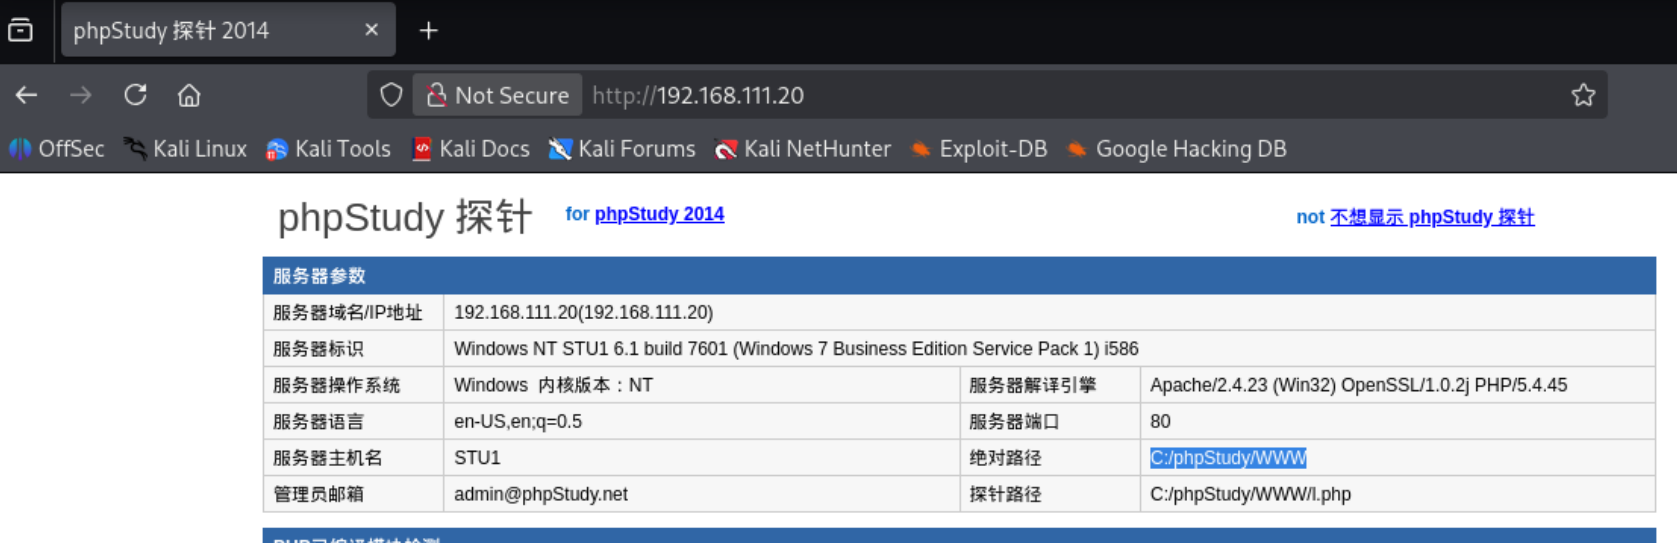This screenshot has width=1677, height=543.
Task: Click the highlighted C:/phpStudy/WWW path
Action: pos(1228,458)
